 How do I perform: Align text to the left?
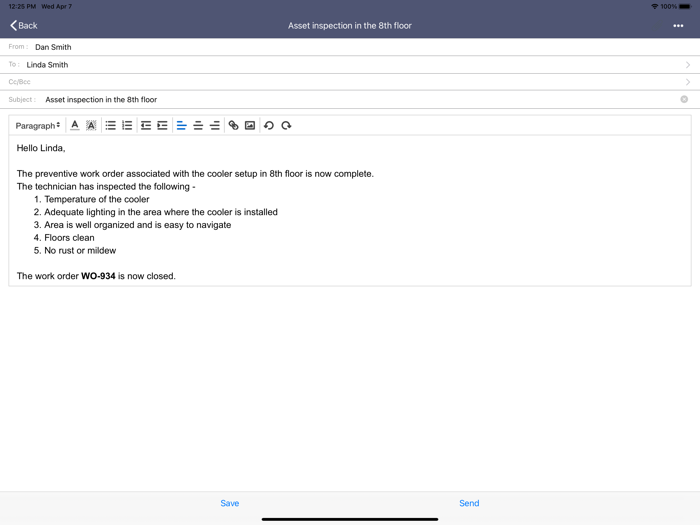pyautogui.click(x=181, y=125)
